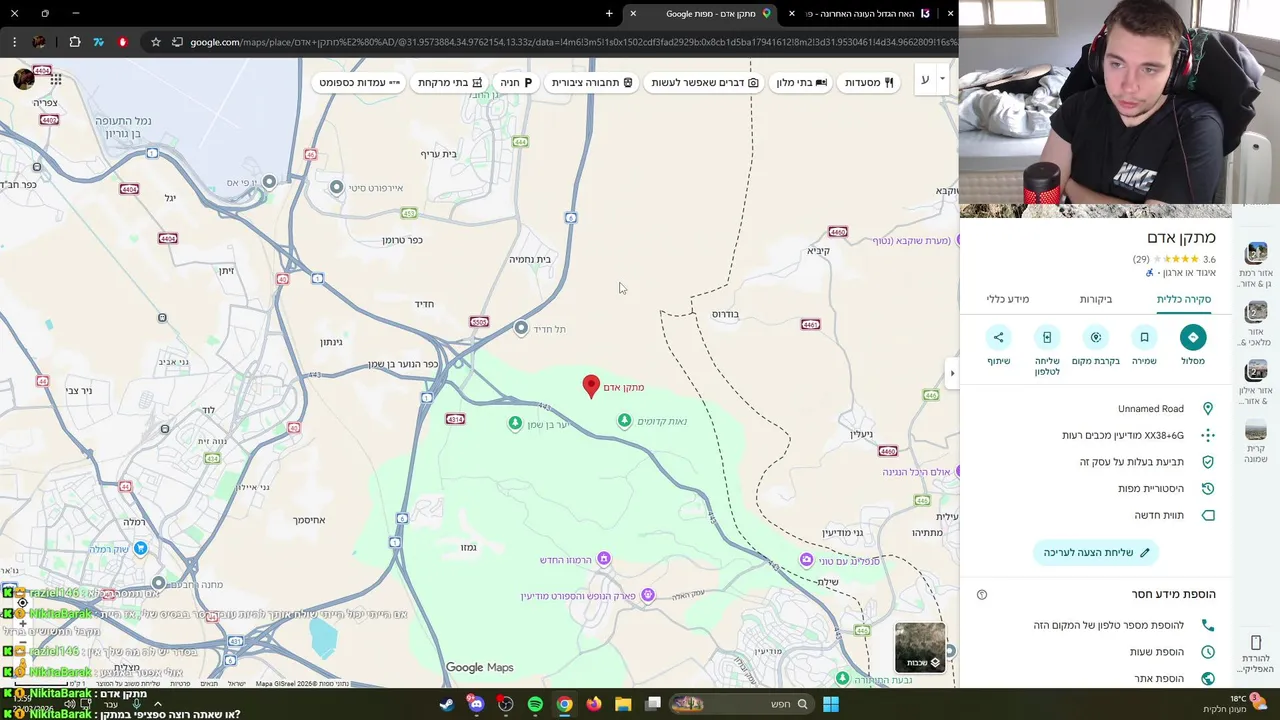Screen dimensions: 1280x720
Task: Click the Google account avatar on the map
Action: click(24, 79)
